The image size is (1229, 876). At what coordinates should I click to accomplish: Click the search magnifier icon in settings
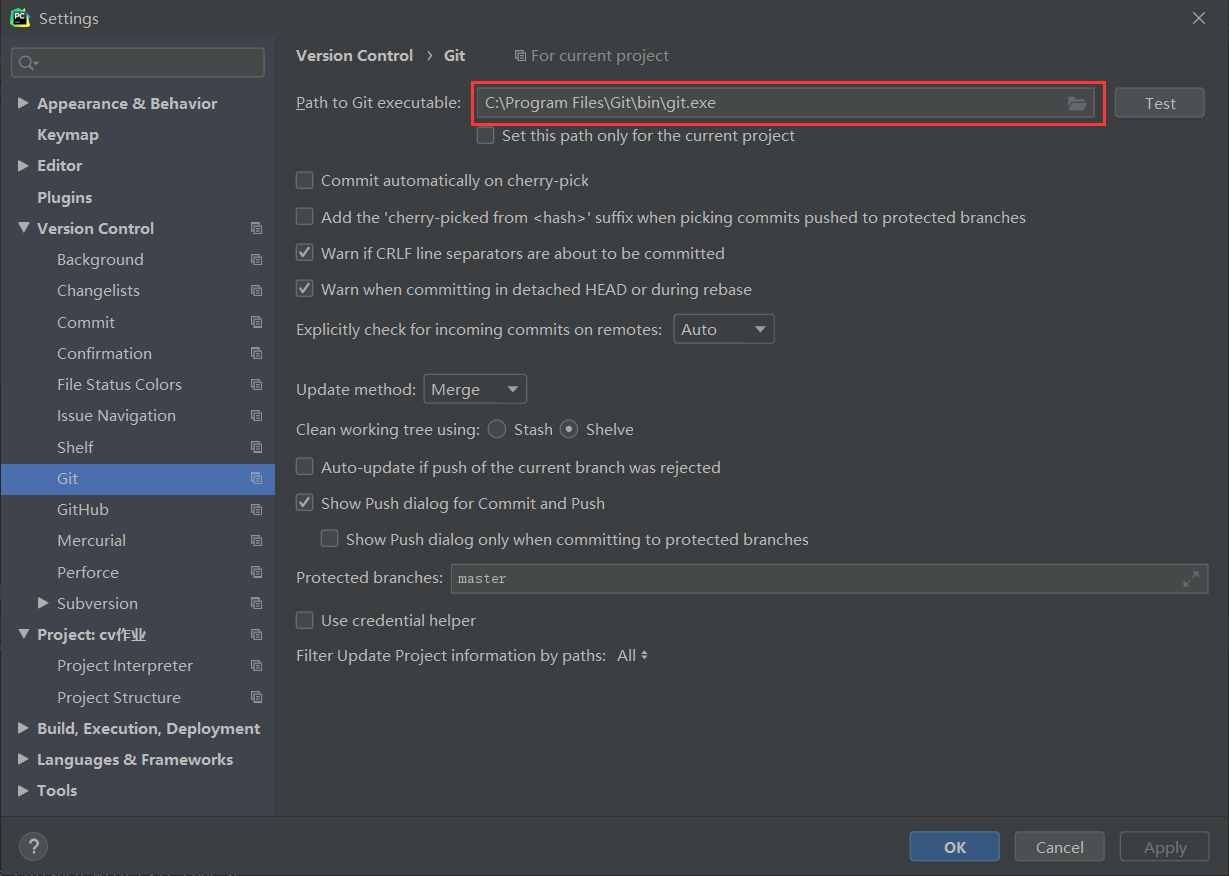[27, 63]
